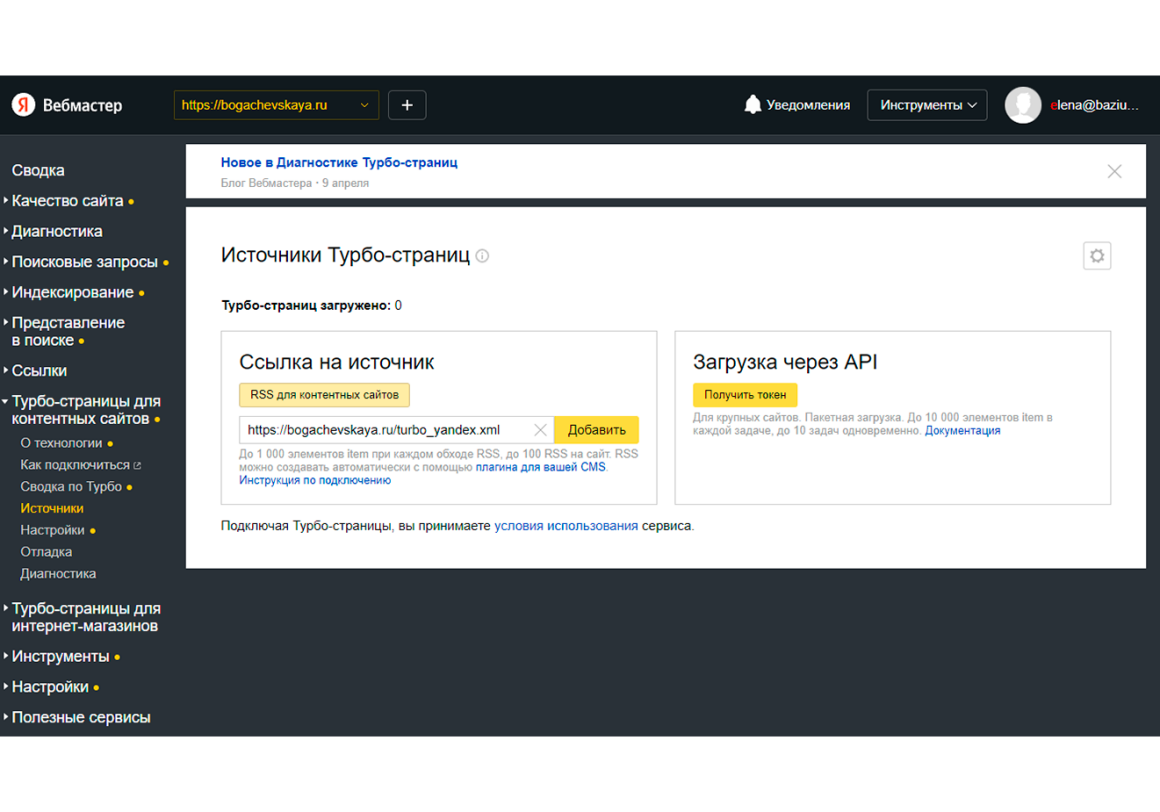Open условия использования link
The image size is (1160, 812).
click(x=566, y=526)
